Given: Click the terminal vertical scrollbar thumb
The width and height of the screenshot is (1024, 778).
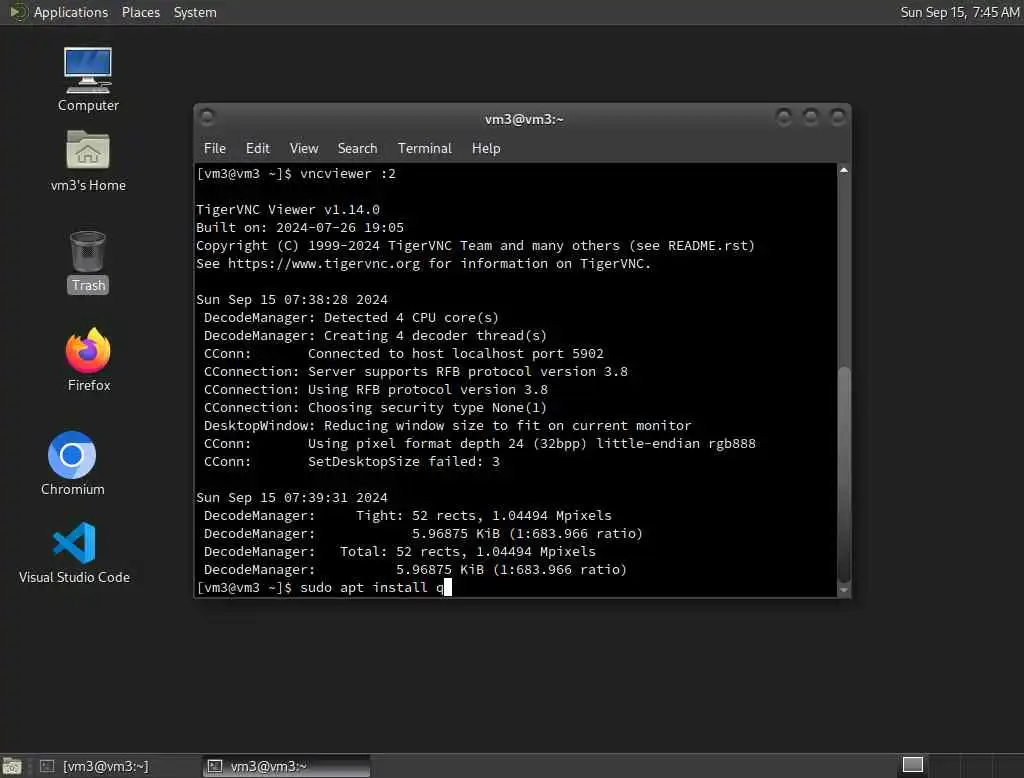Looking at the screenshot, I should coord(844,474).
